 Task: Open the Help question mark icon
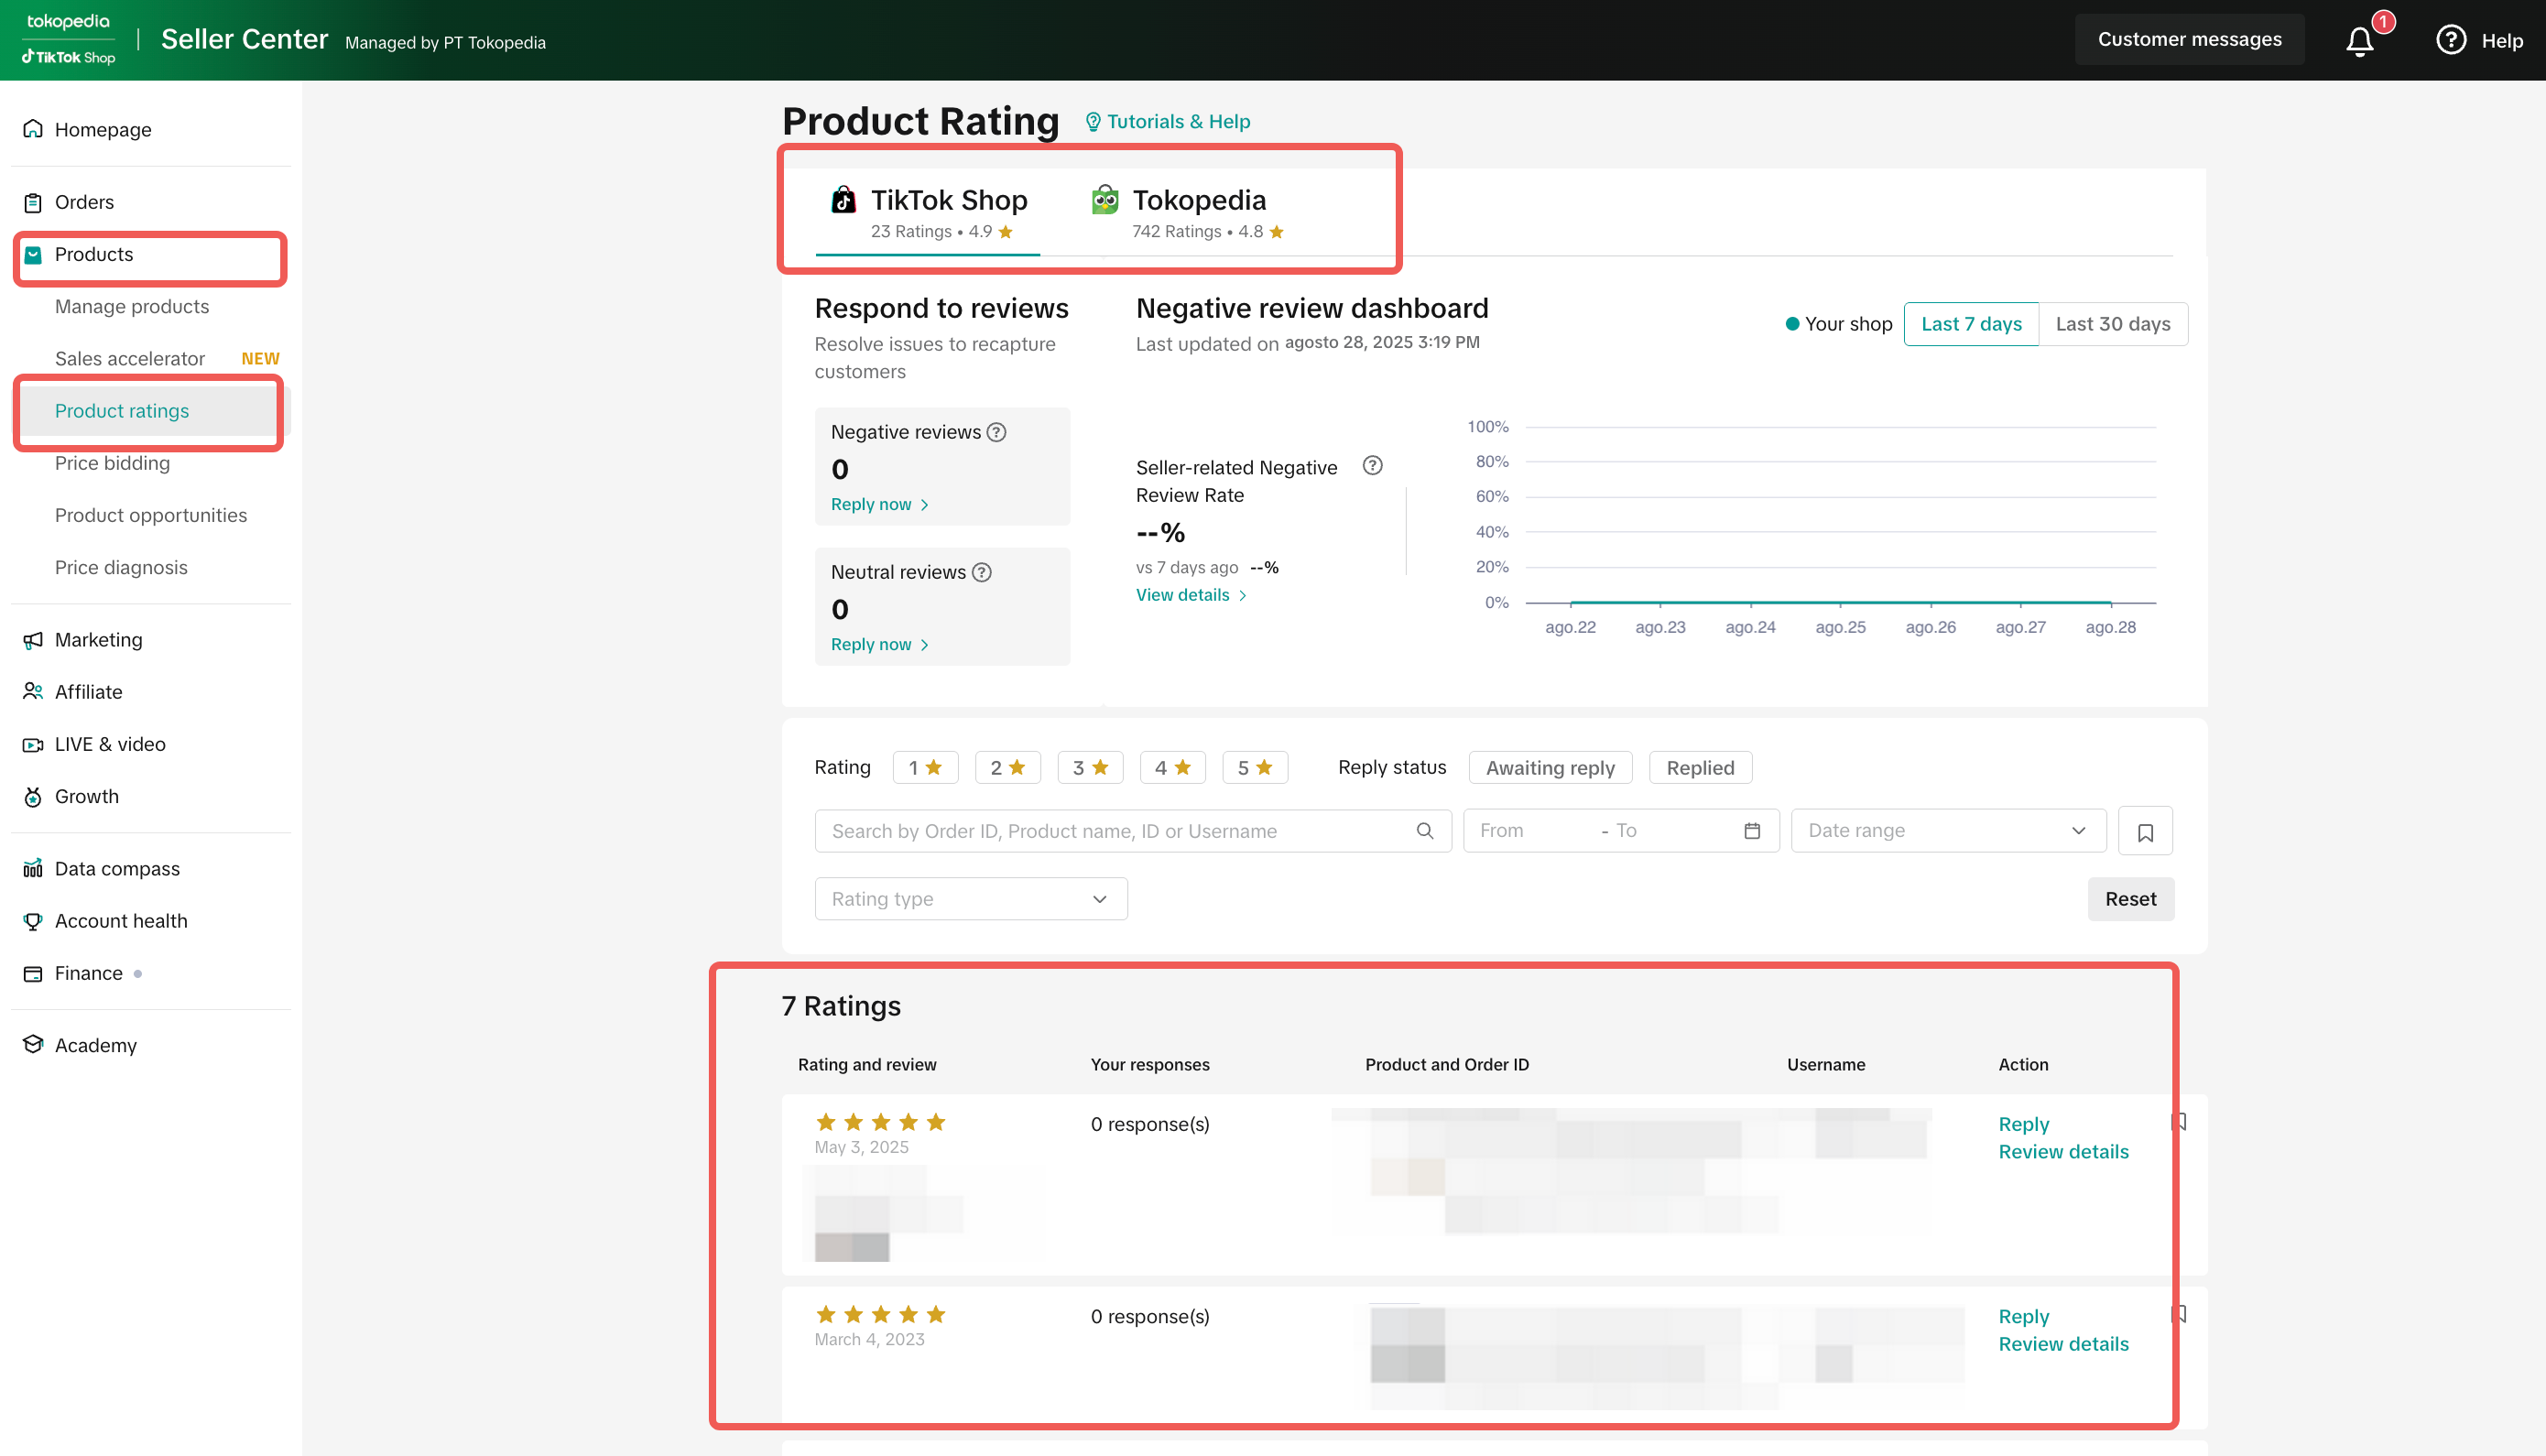[2450, 40]
